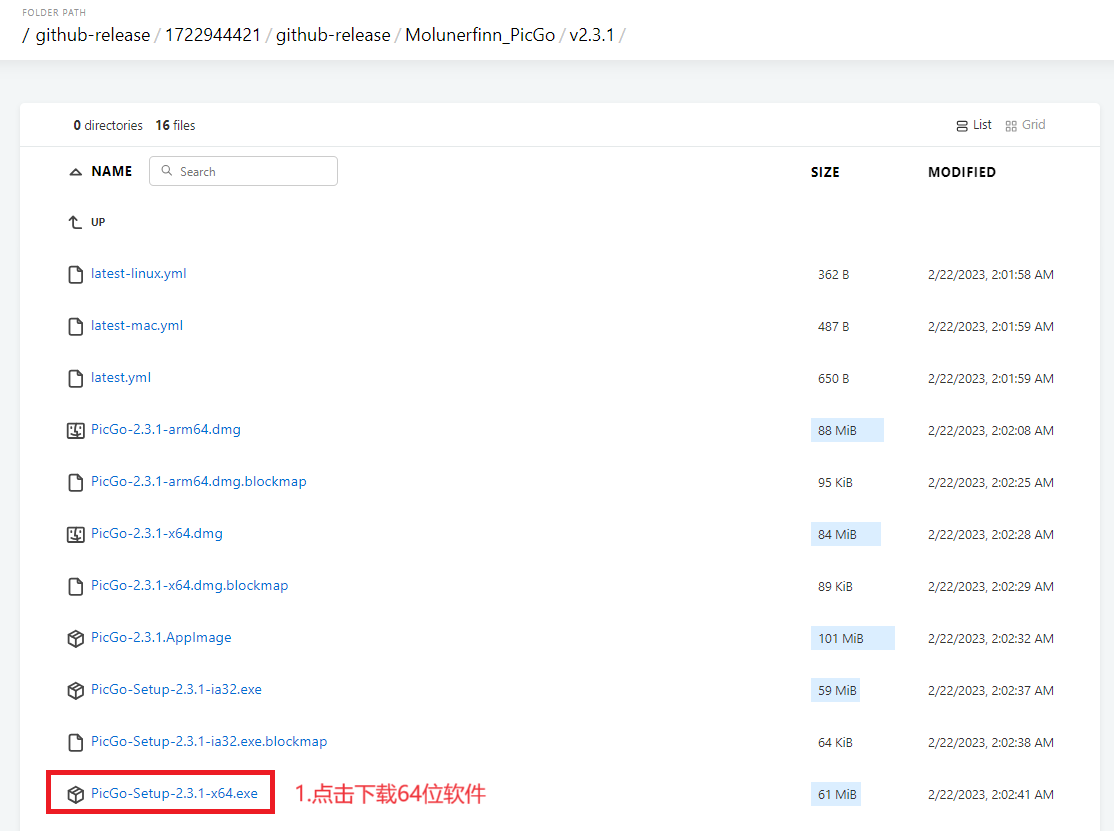Click the file icon for PicGo-2.3.1-arm64.dmg.blockmap

tap(75, 483)
